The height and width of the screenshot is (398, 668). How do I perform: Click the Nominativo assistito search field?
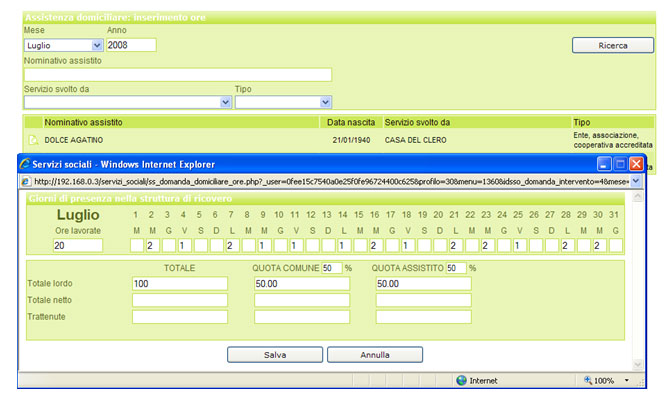click(178, 75)
